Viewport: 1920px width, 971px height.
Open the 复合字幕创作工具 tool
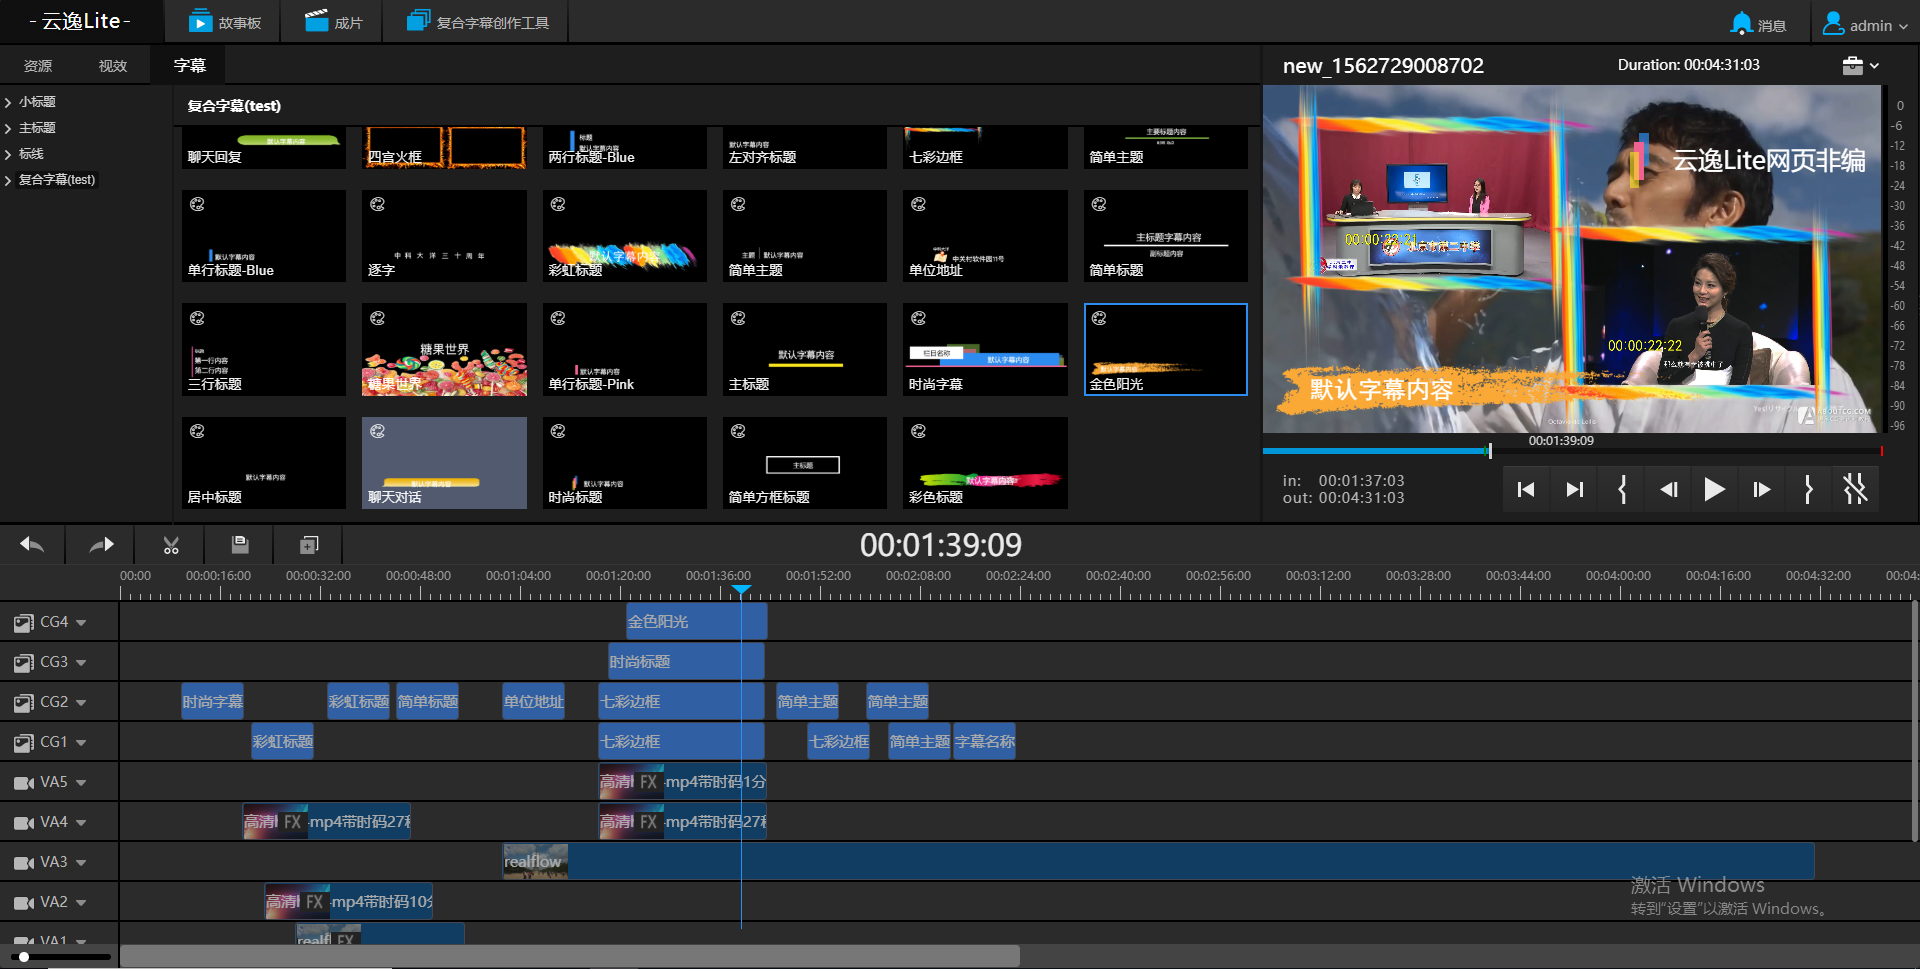tap(478, 22)
